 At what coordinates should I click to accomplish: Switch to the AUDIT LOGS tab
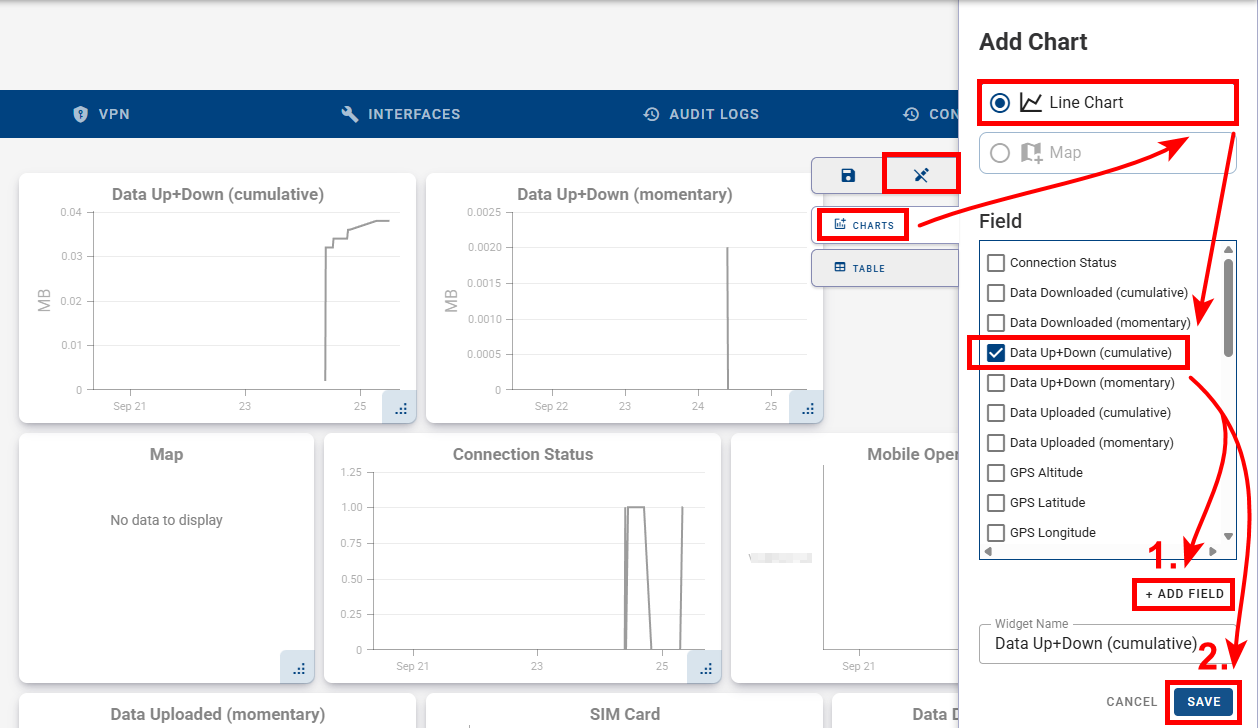click(x=701, y=114)
